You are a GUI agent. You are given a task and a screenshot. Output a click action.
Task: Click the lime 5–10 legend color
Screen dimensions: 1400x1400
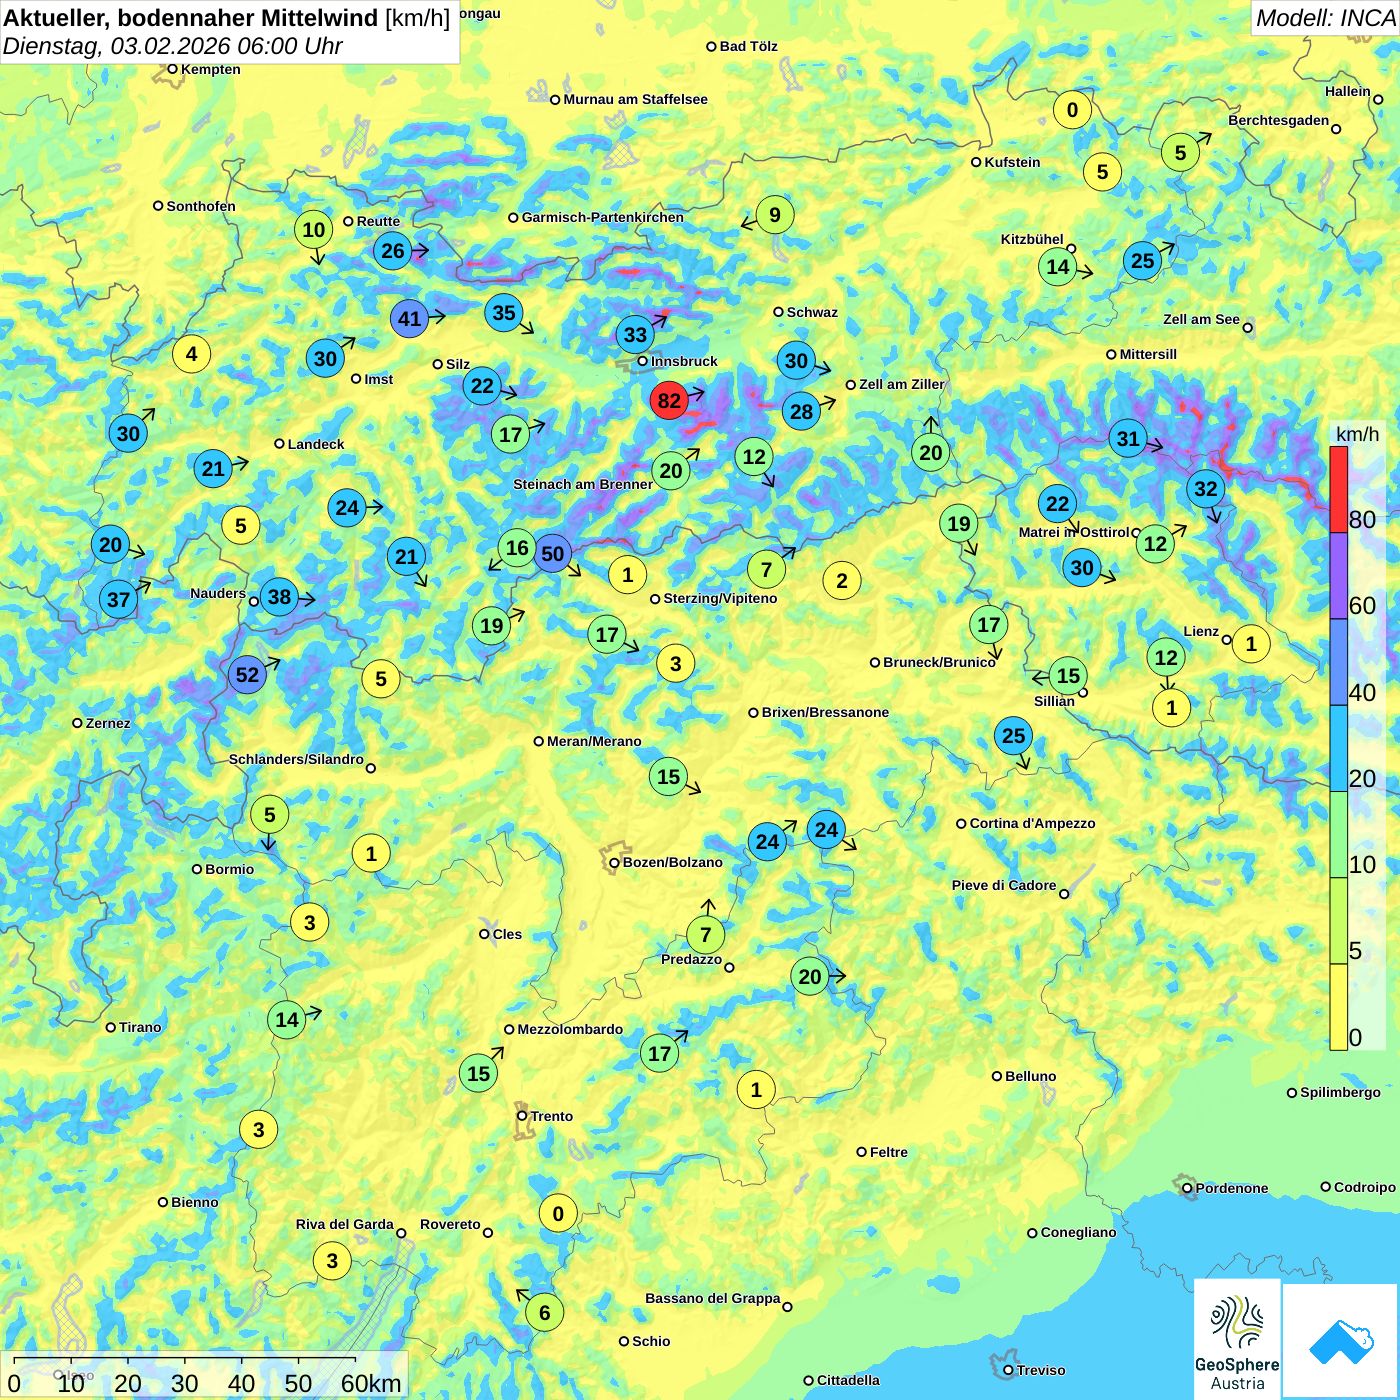1338,921
